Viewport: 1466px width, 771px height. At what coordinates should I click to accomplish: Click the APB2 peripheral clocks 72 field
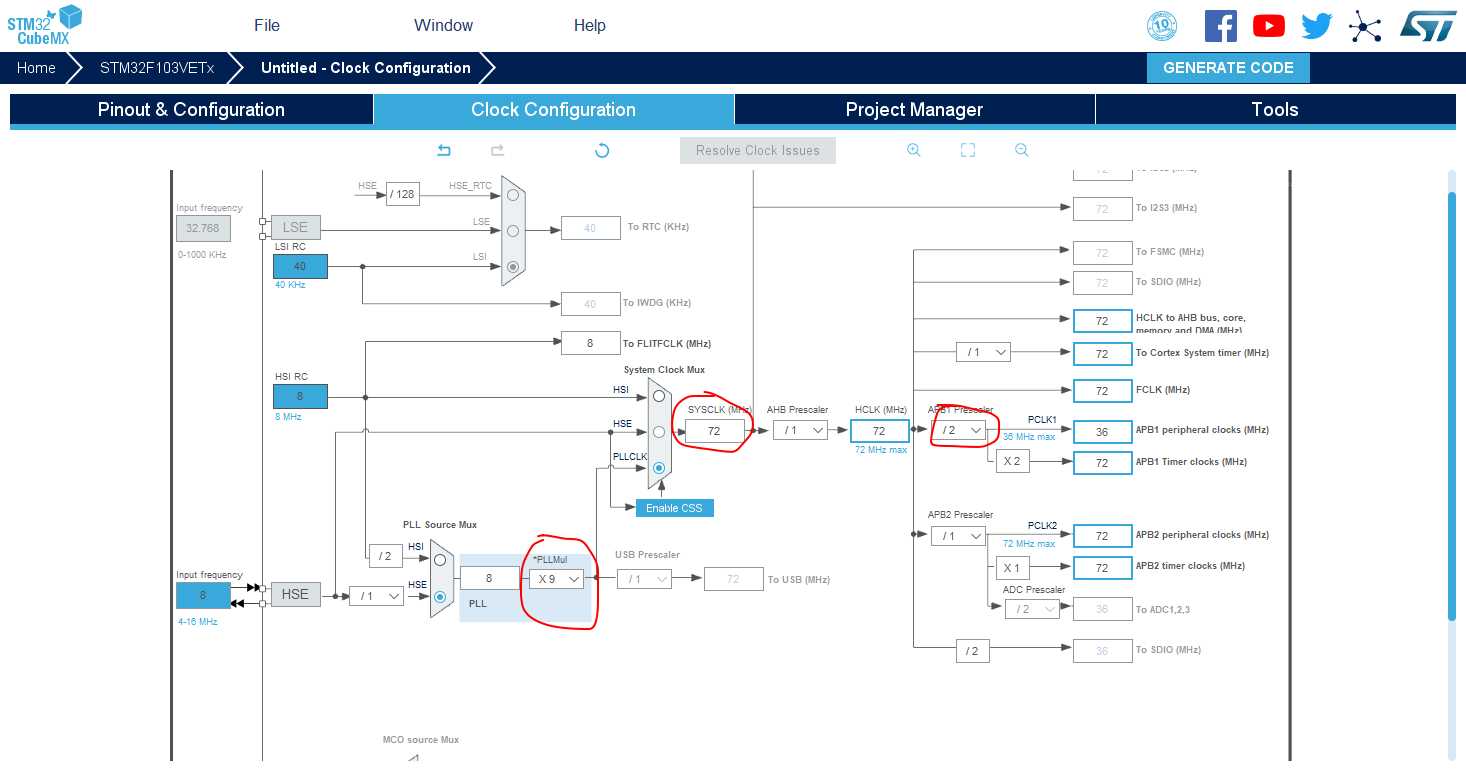point(1102,536)
